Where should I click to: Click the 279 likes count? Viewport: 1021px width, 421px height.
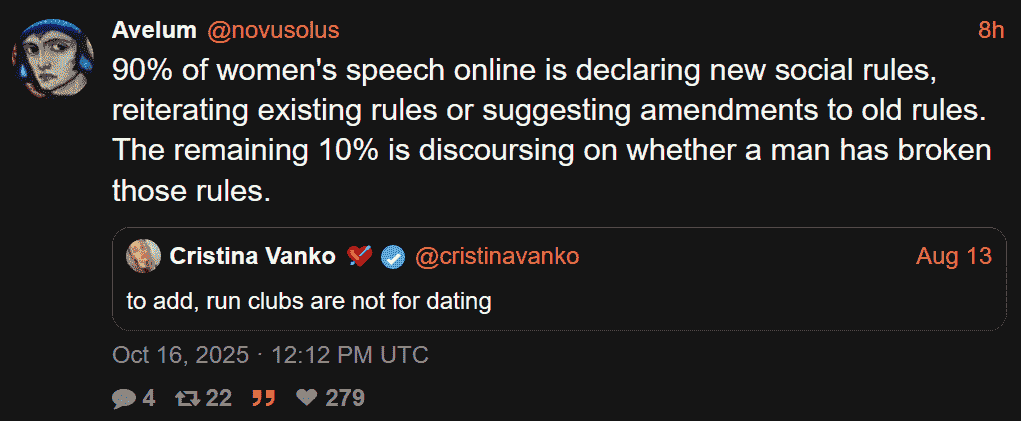[344, 398]
